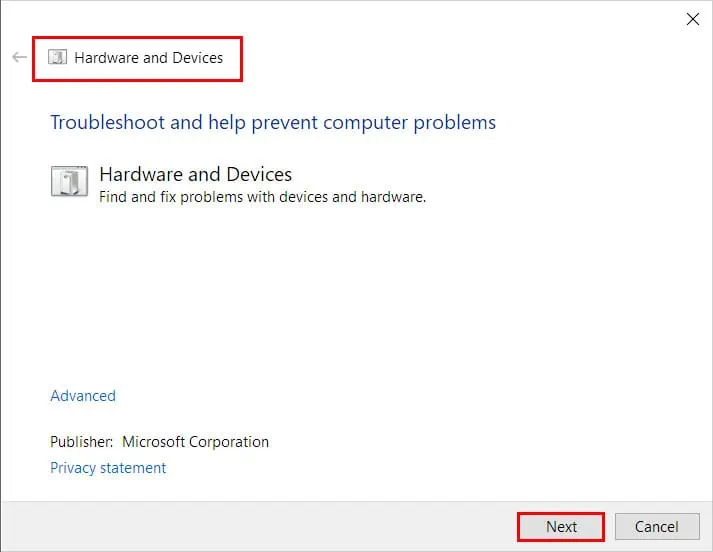Click the Publisher label
The image size is (713, 552).
[81, 442]
